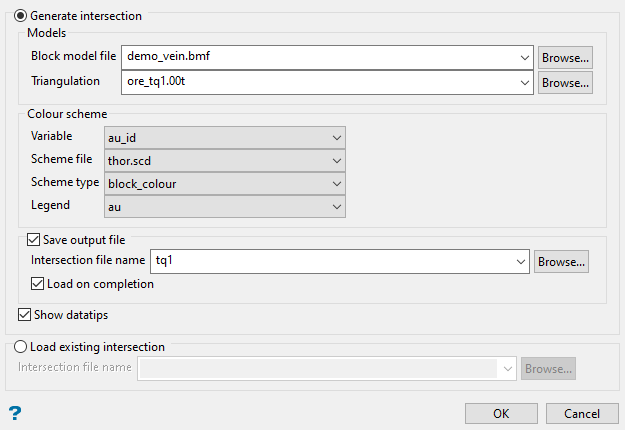Viewport: 625px width, 430px height.
Task: Select the Load existing intersection option
Action: pos(21,347)
